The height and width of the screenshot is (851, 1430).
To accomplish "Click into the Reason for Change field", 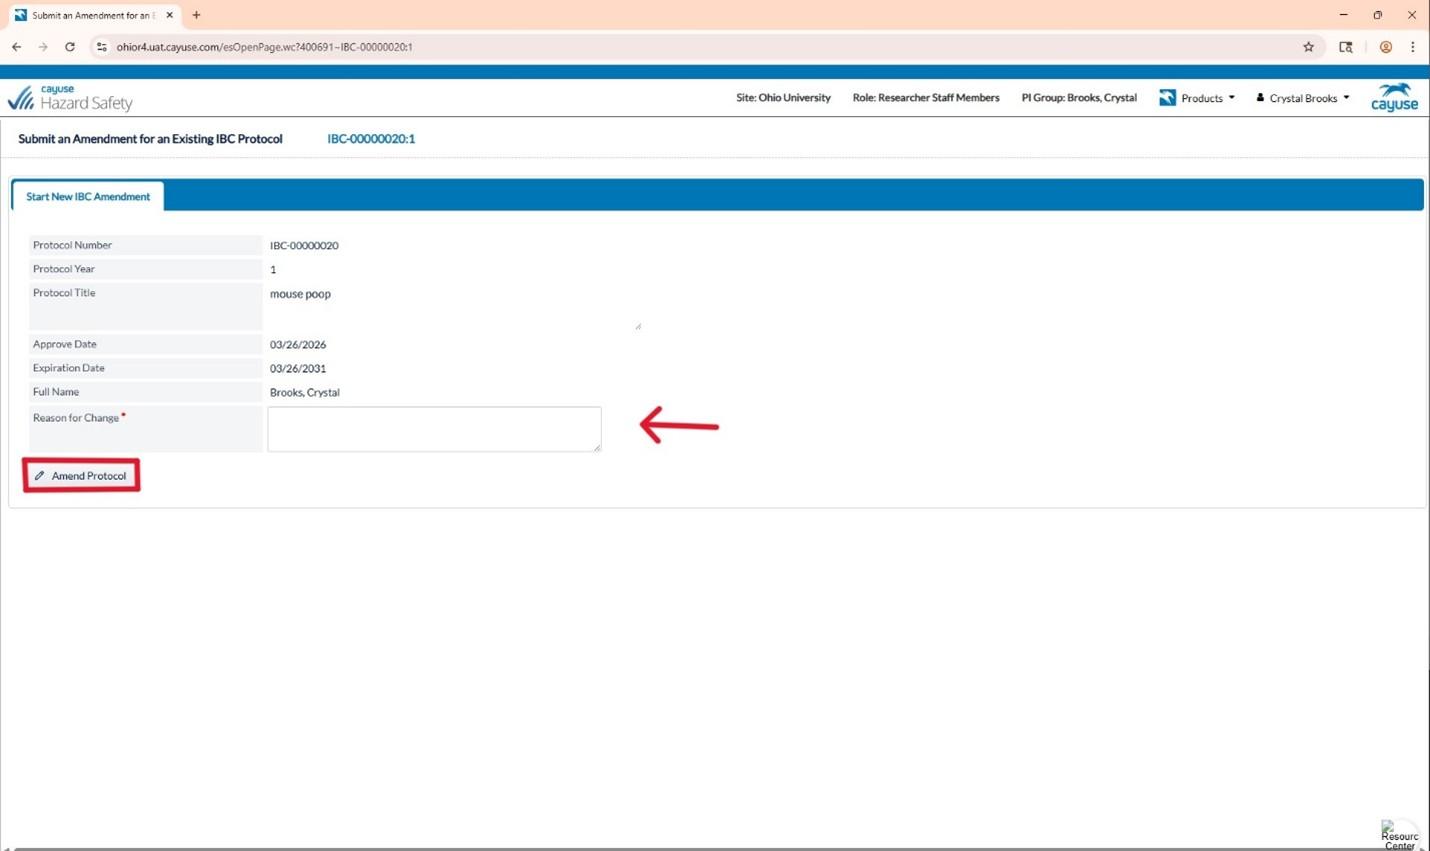I will click(433, 429).
